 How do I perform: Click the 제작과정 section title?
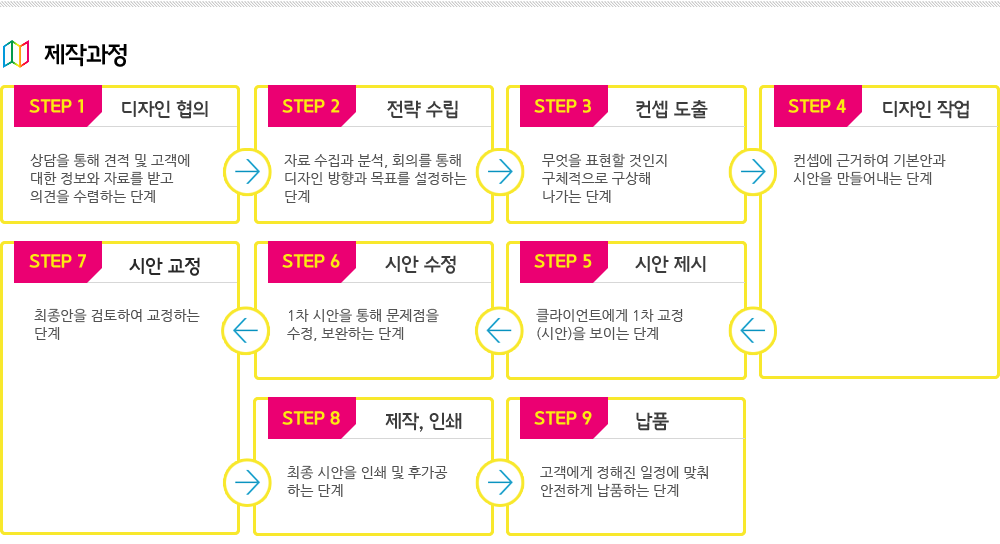pyautogui.click(x=85, y=54)
